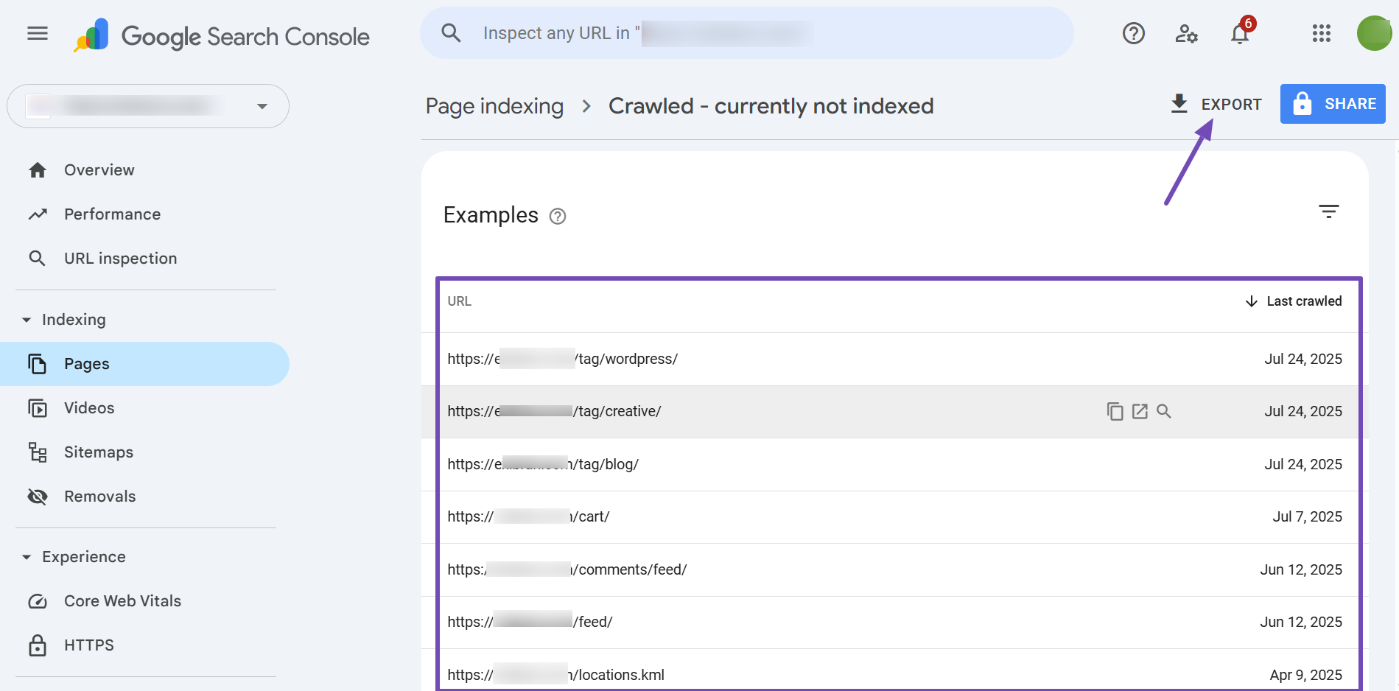Screen dimensions: 1399x691
Task: Collapse the Experience section
Action: [27, 557]
